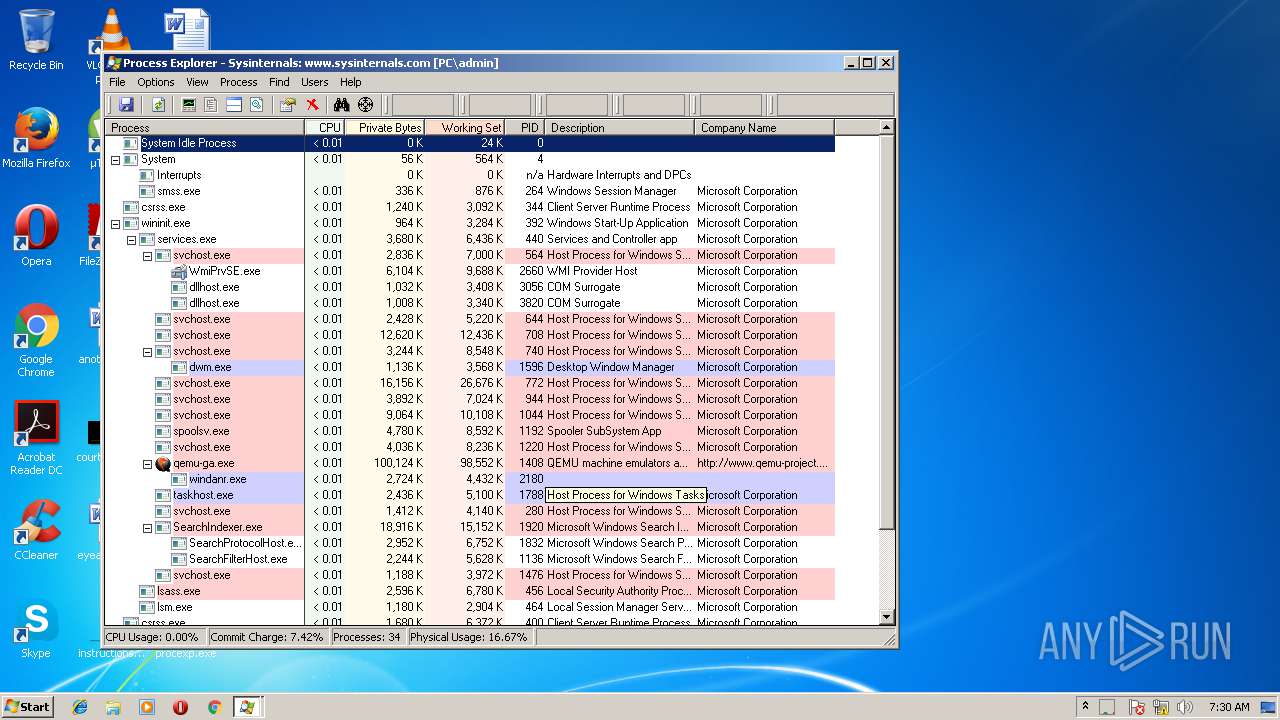Screen dimensions: 1280x720
Task: Click the View DLLs/Handles toolbar icon
Action: tap(256, 105)
